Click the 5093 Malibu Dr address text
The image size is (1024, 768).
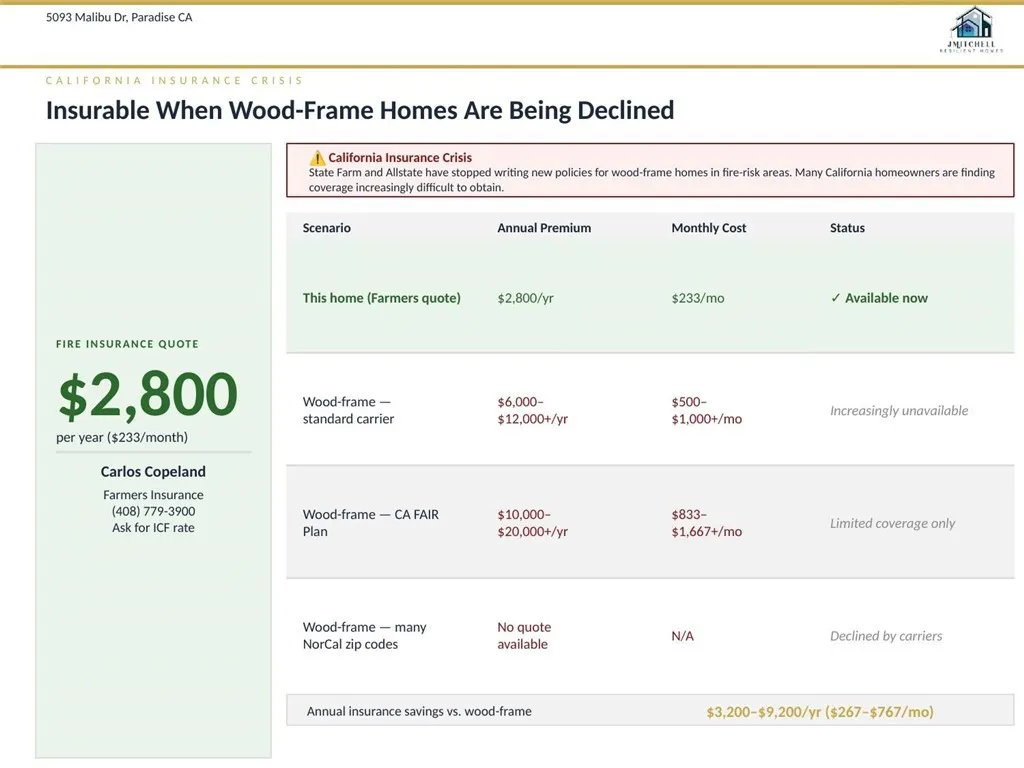pos(119,17)
